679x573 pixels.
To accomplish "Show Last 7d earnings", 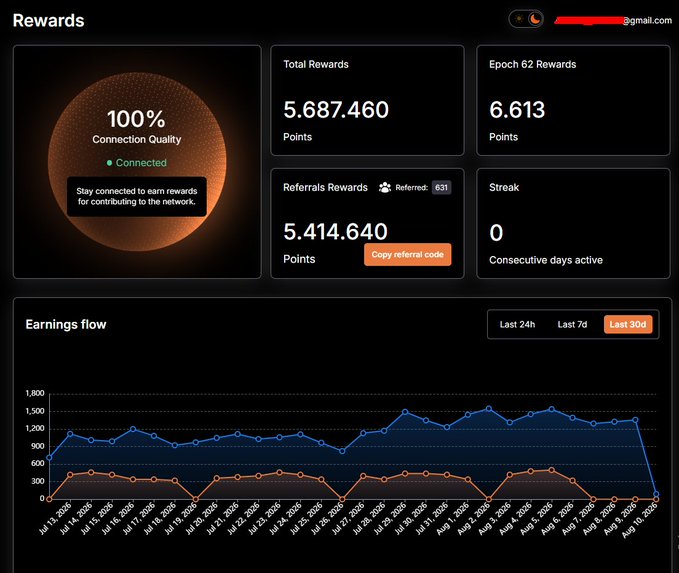I will 572,324.
